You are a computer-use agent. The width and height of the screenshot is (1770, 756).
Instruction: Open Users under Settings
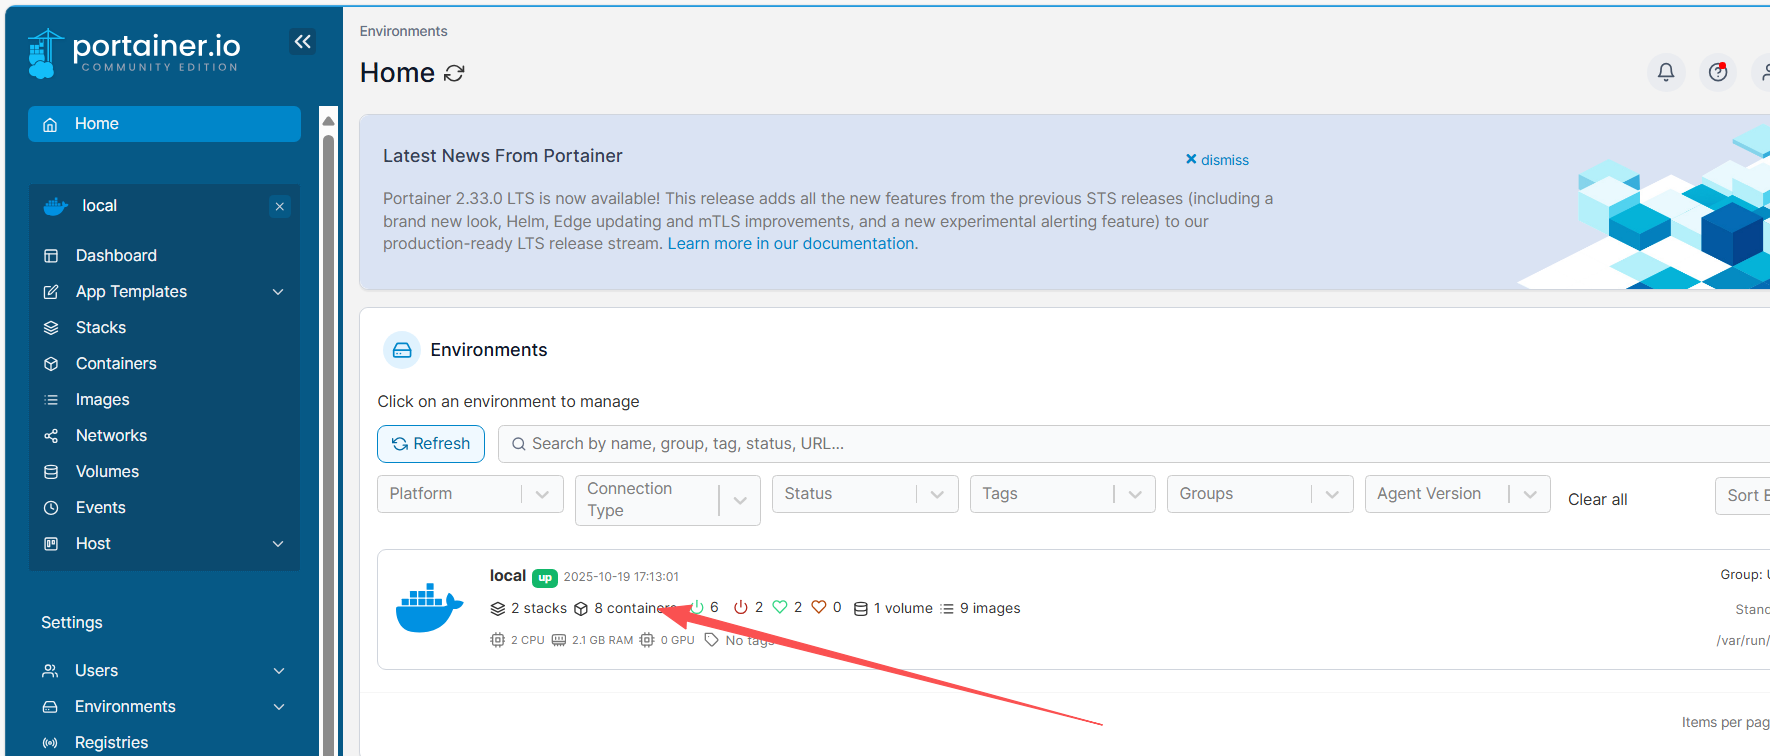click(x=96, y=670)
